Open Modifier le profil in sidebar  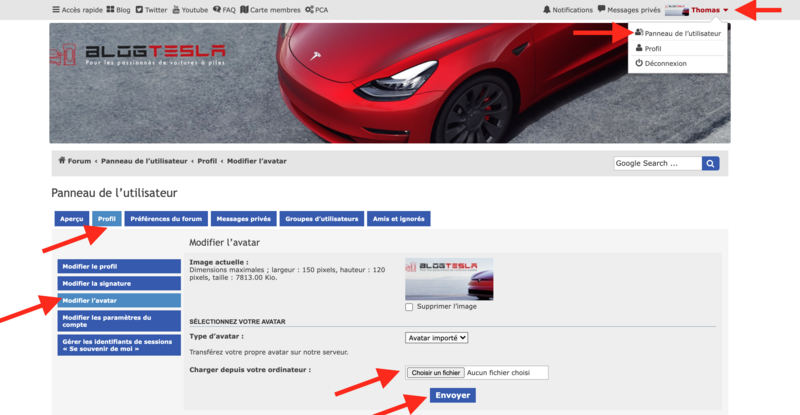point(119,266)
